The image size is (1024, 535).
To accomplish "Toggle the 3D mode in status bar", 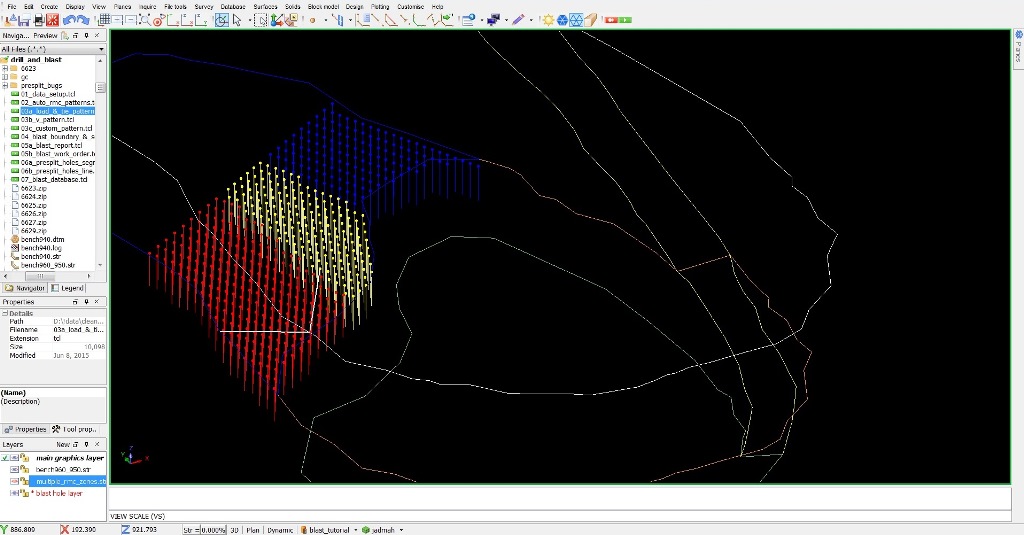I will click(234, 530).
